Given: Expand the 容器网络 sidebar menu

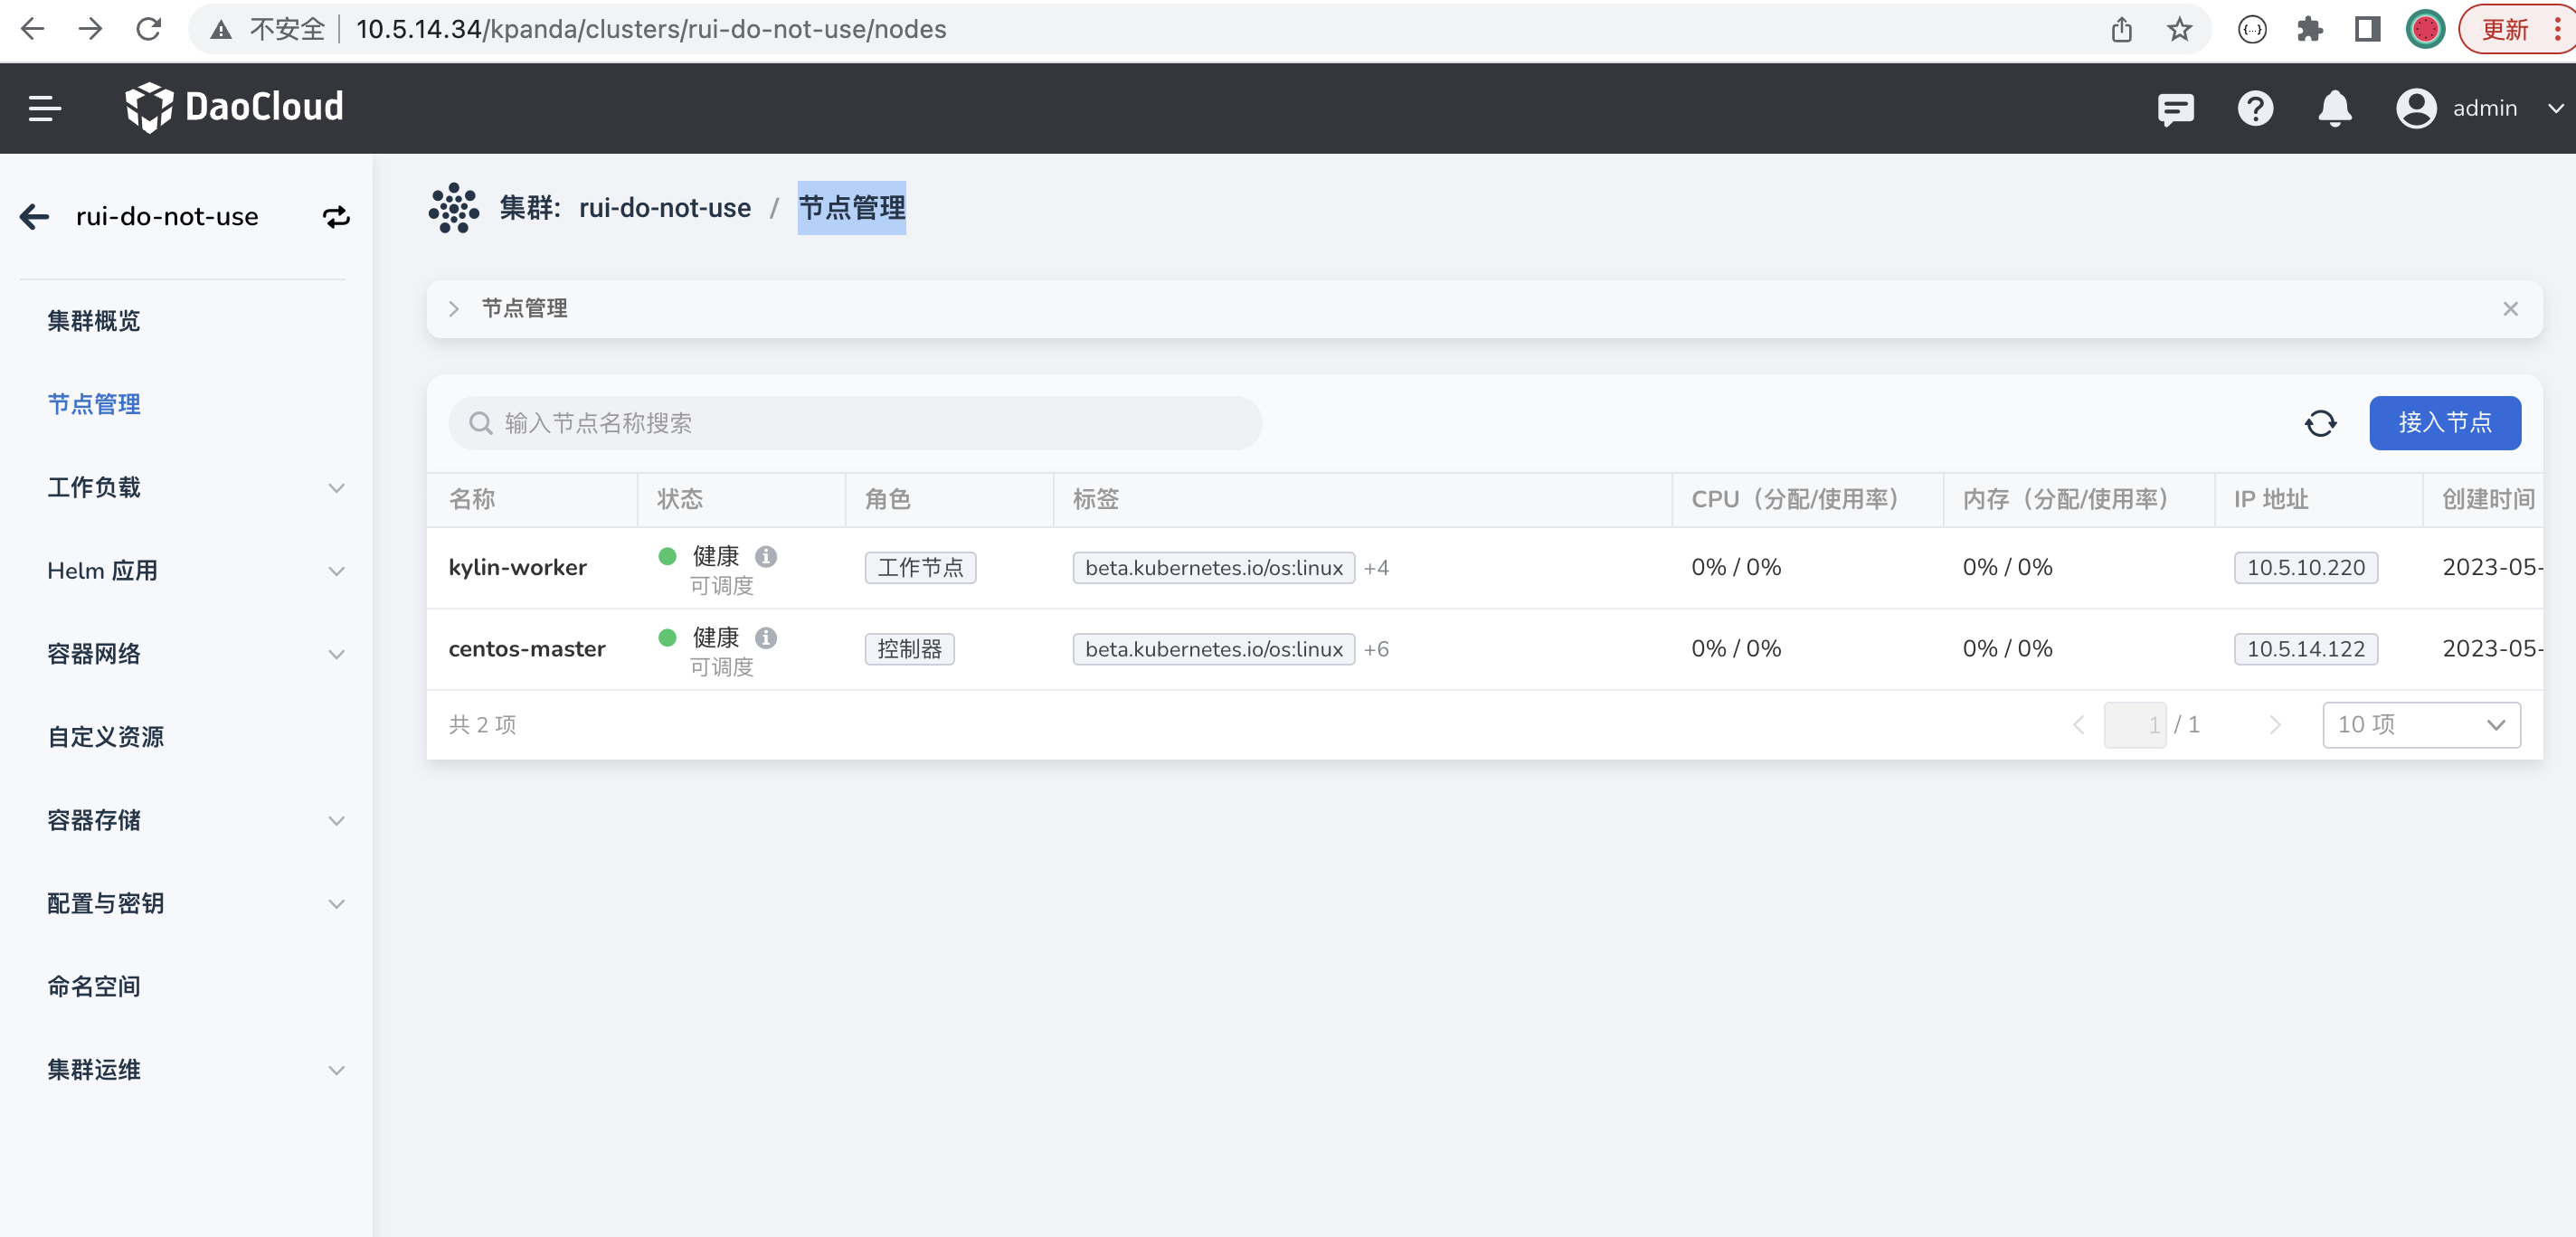Looking at the screenshot, I should click(x=195, y=653).
